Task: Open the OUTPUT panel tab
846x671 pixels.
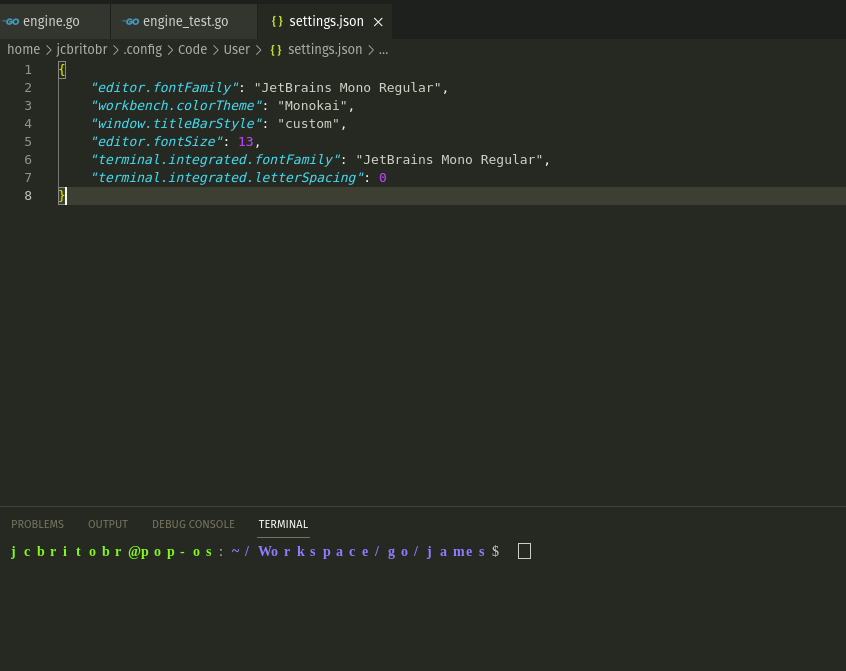Action: click(107, 523)
